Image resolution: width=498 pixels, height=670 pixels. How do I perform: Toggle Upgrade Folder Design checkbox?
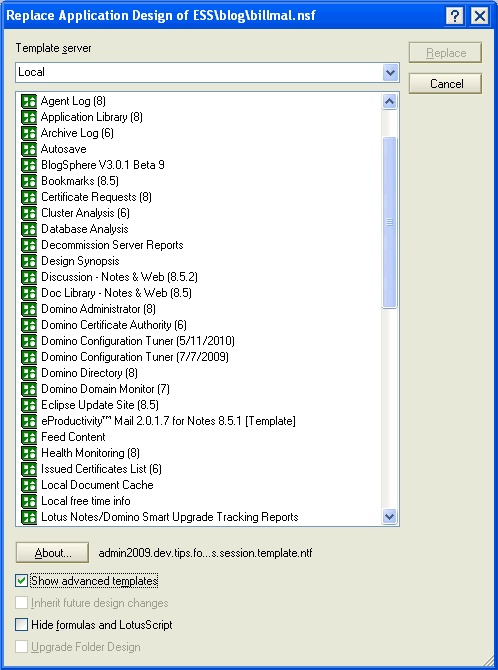click(21, 647)
